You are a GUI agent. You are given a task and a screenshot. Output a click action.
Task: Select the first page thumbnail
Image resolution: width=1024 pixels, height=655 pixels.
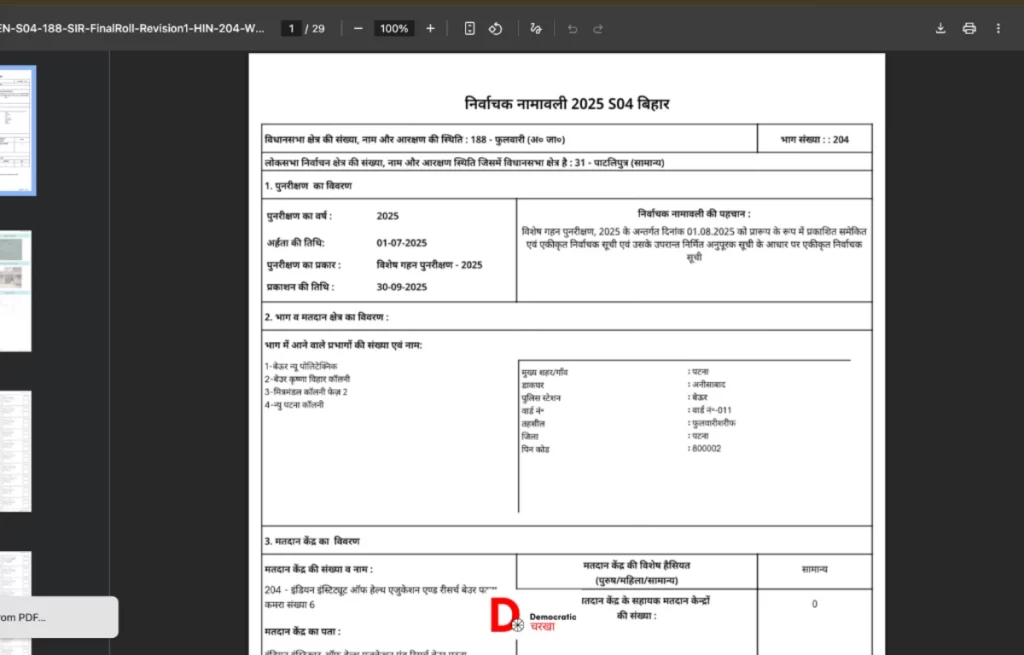[16, 128]
